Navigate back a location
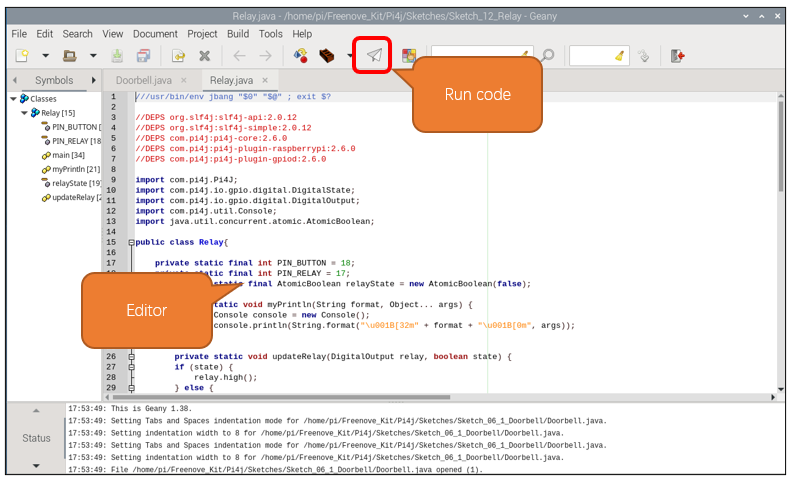Screen dimensions: 791x482 tap(239, 56)
